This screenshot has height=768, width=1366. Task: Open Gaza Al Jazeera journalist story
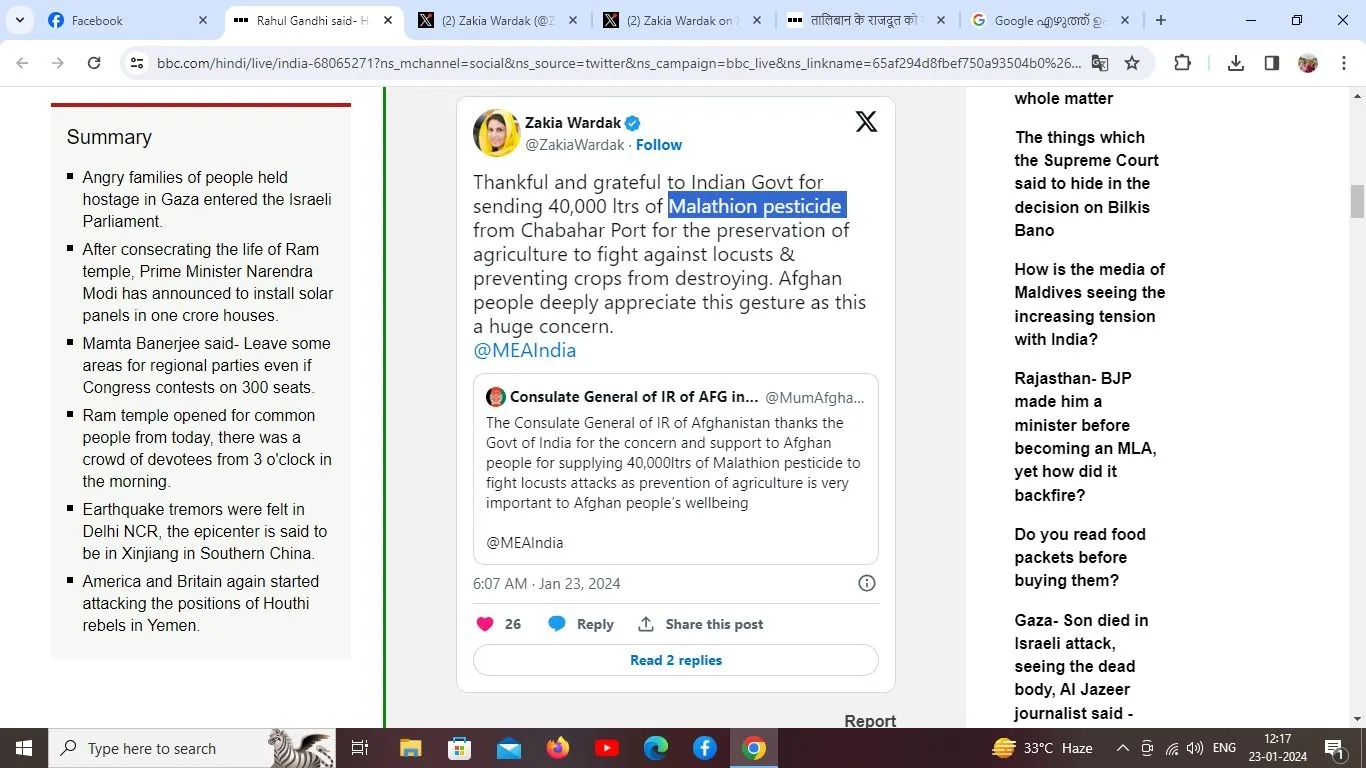pos(1081,667)
